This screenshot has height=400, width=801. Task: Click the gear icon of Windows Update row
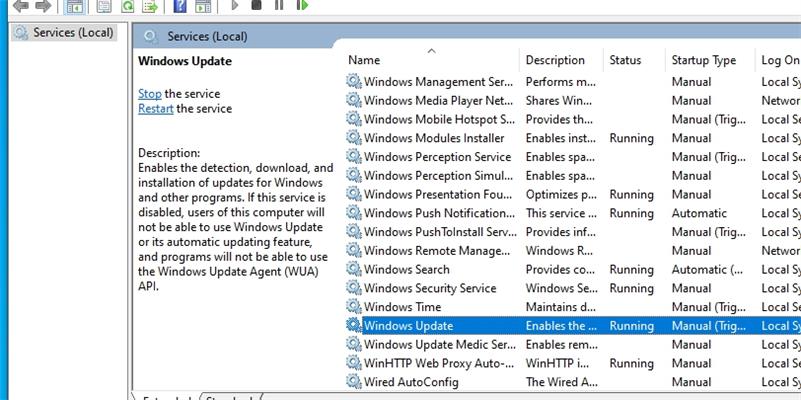[354, 325]
